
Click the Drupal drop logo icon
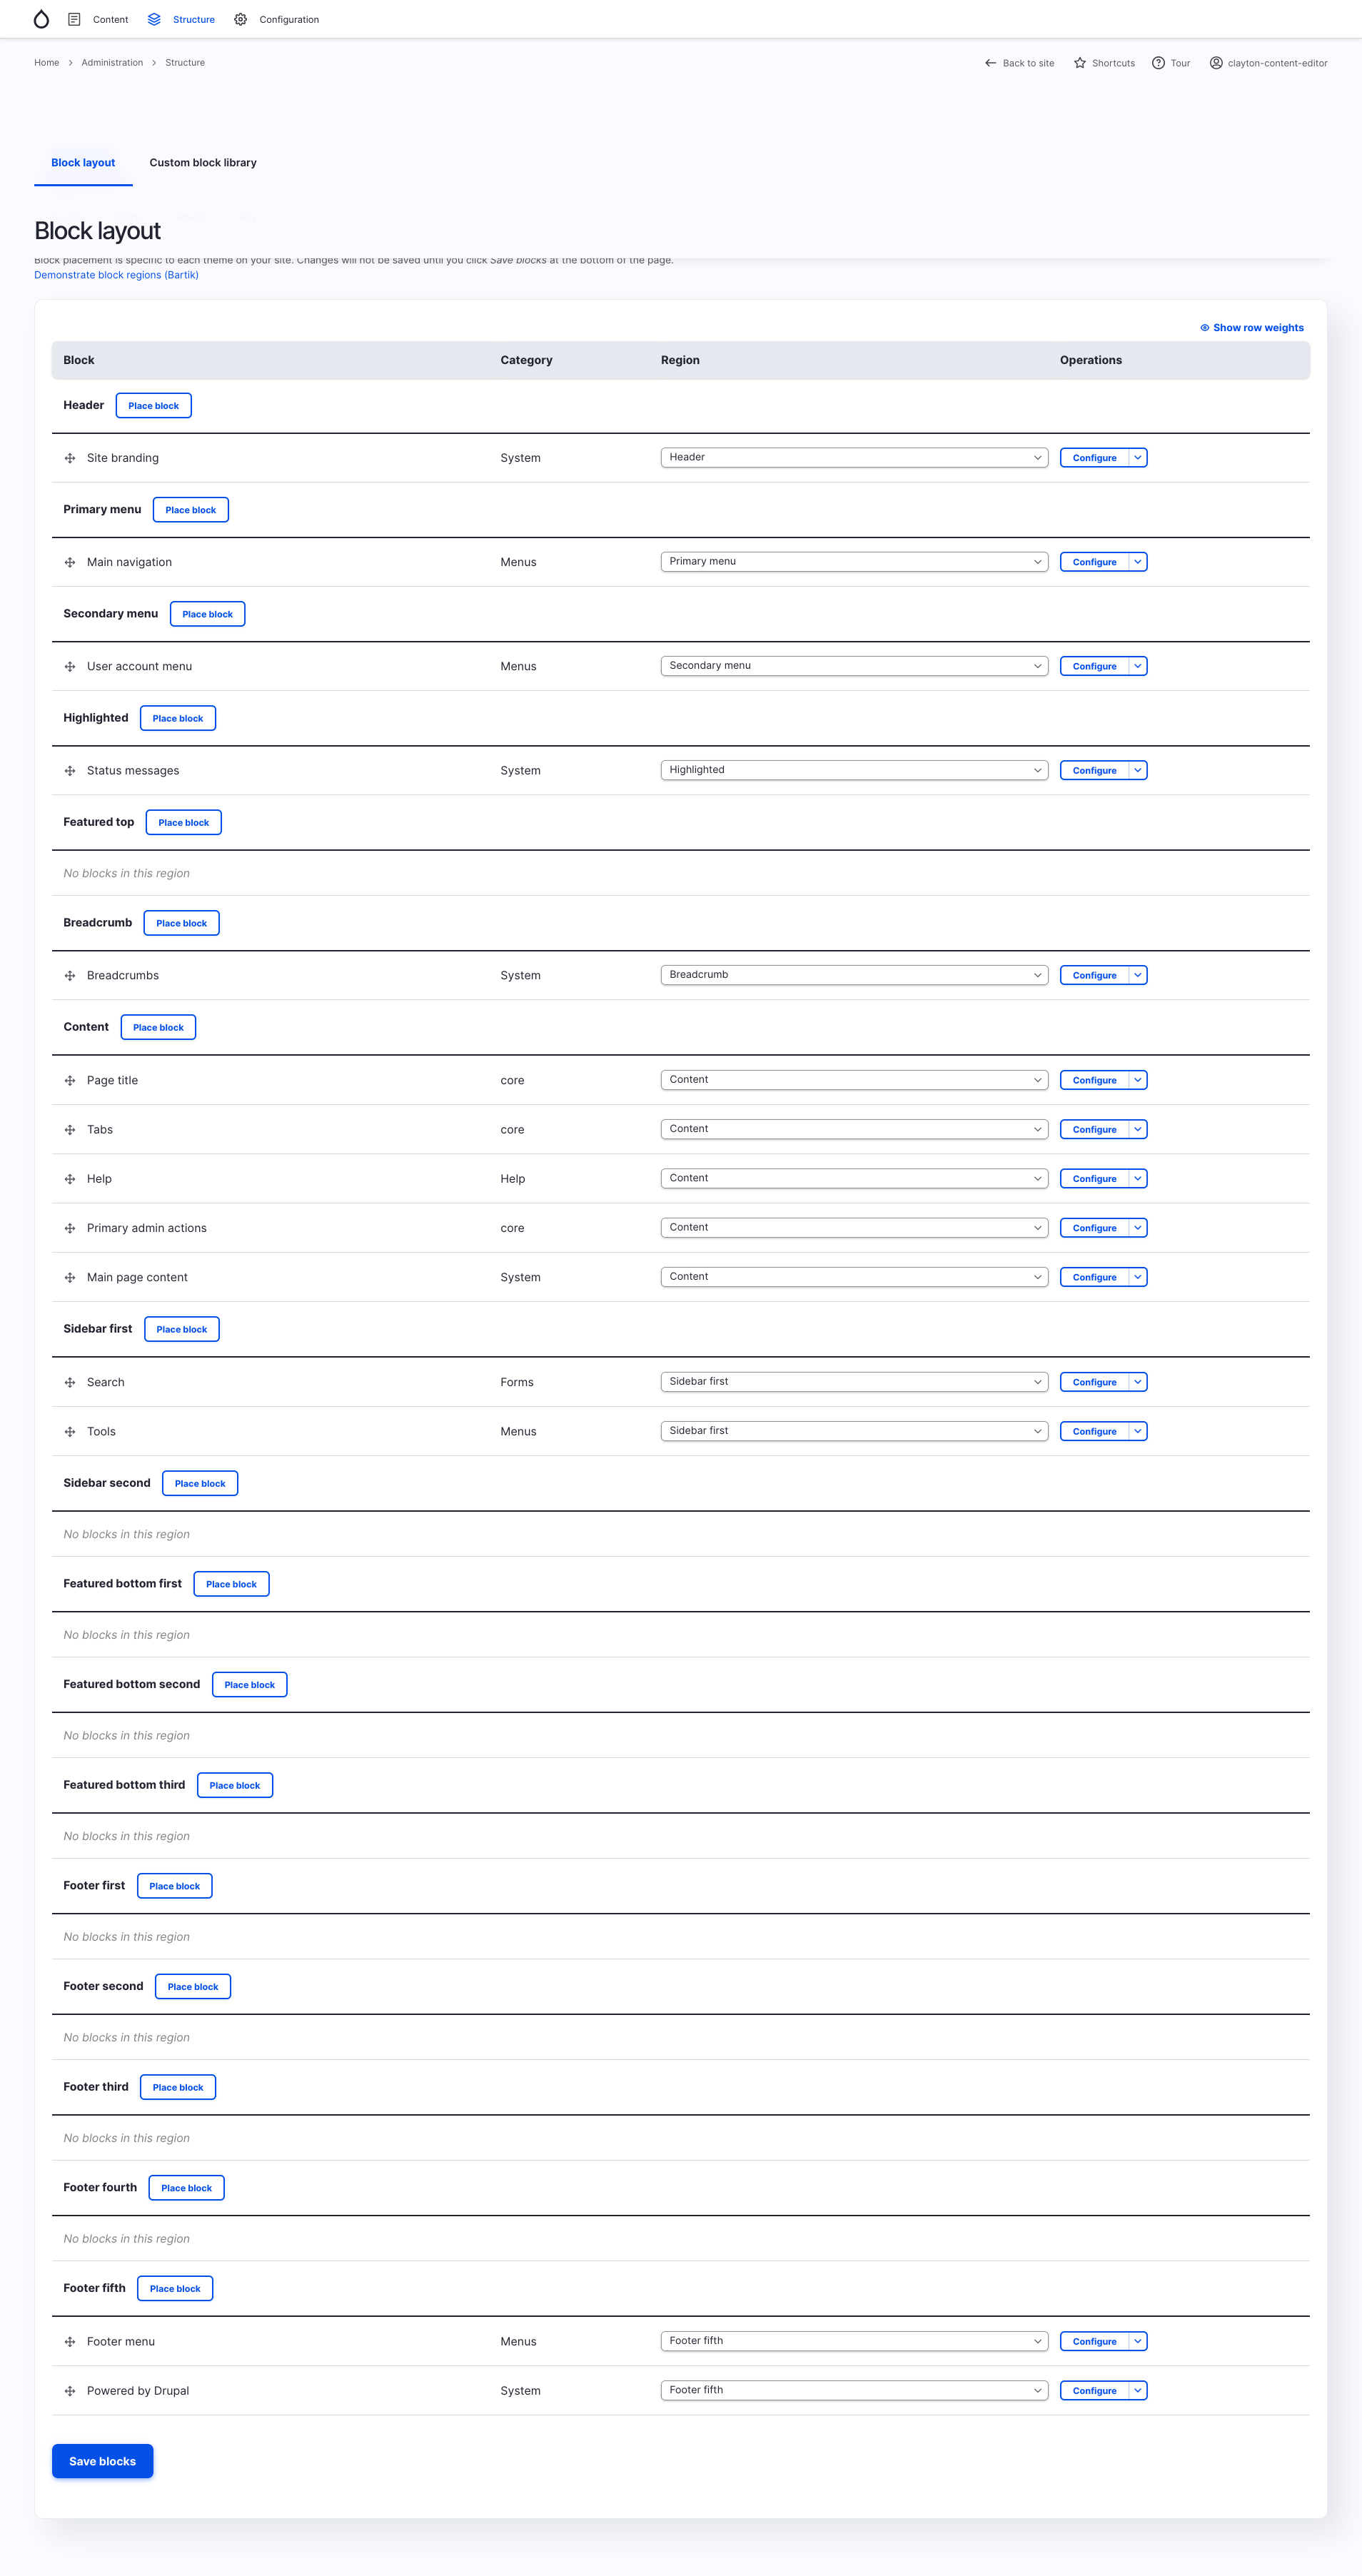41,19
